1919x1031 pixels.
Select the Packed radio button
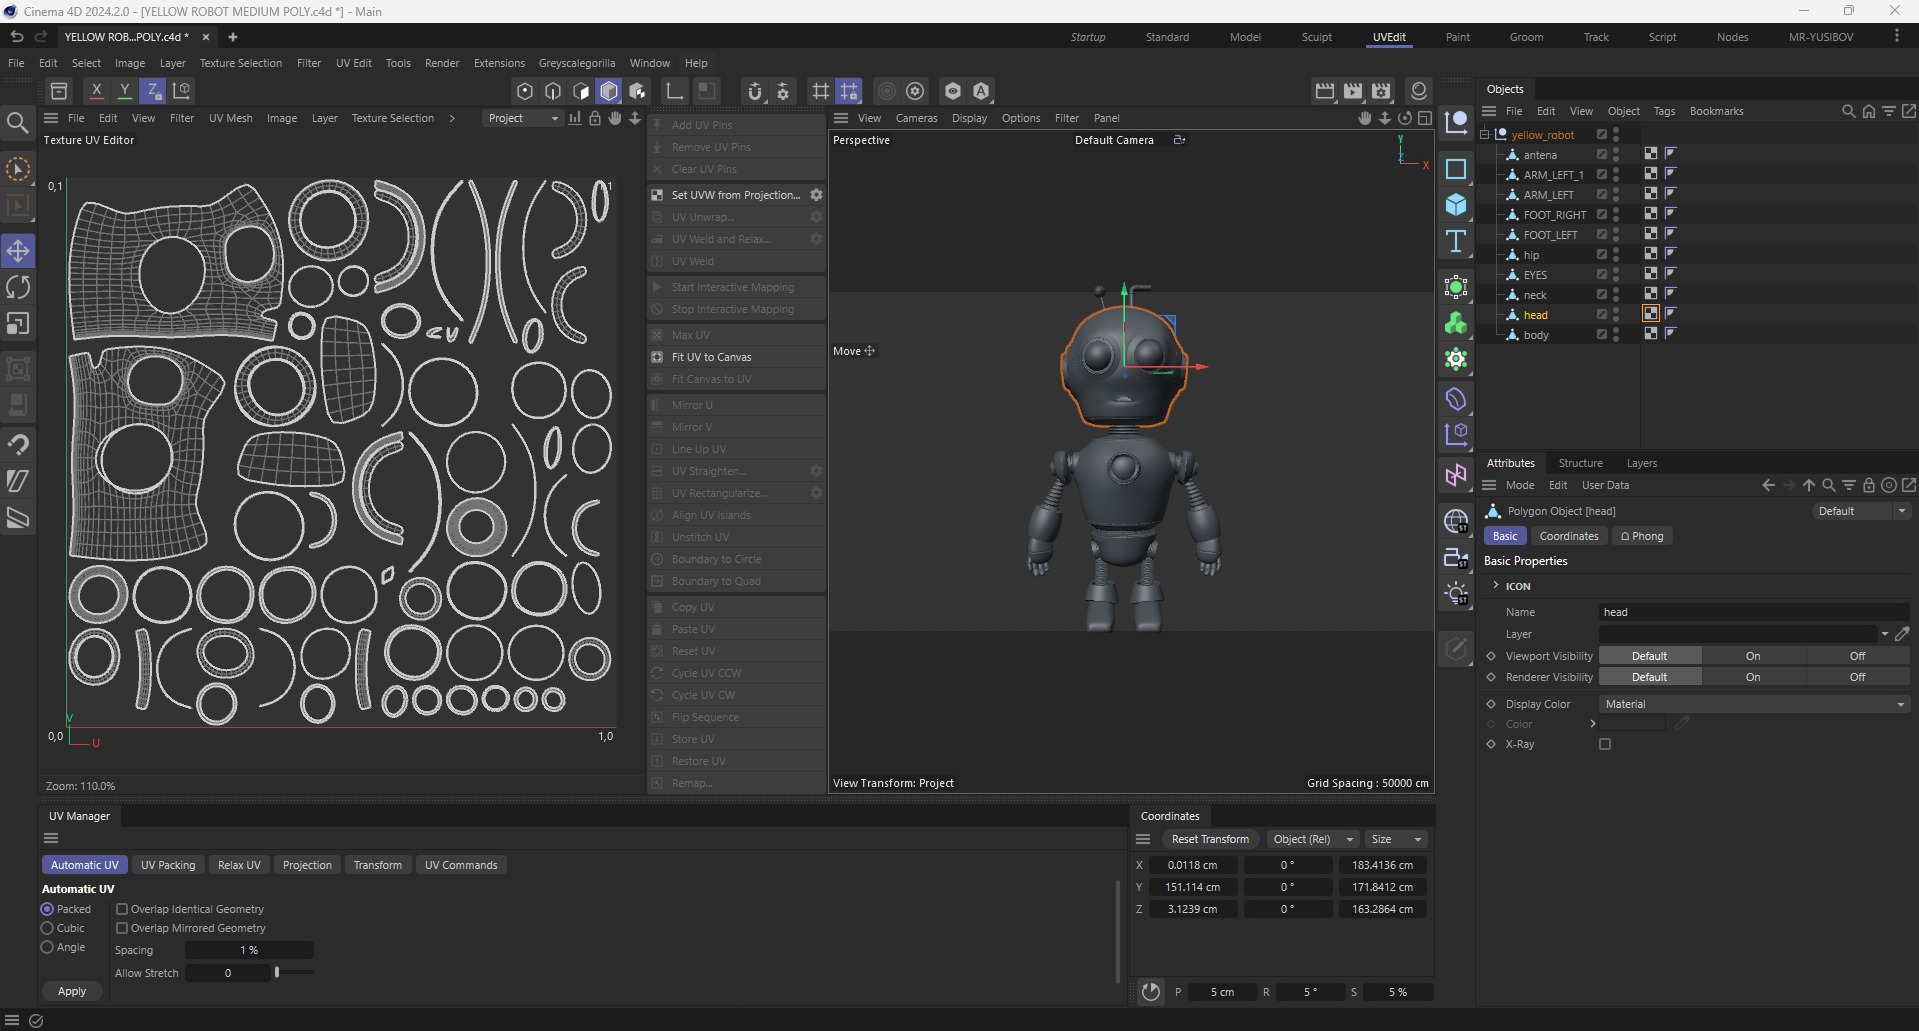(47, 909)
